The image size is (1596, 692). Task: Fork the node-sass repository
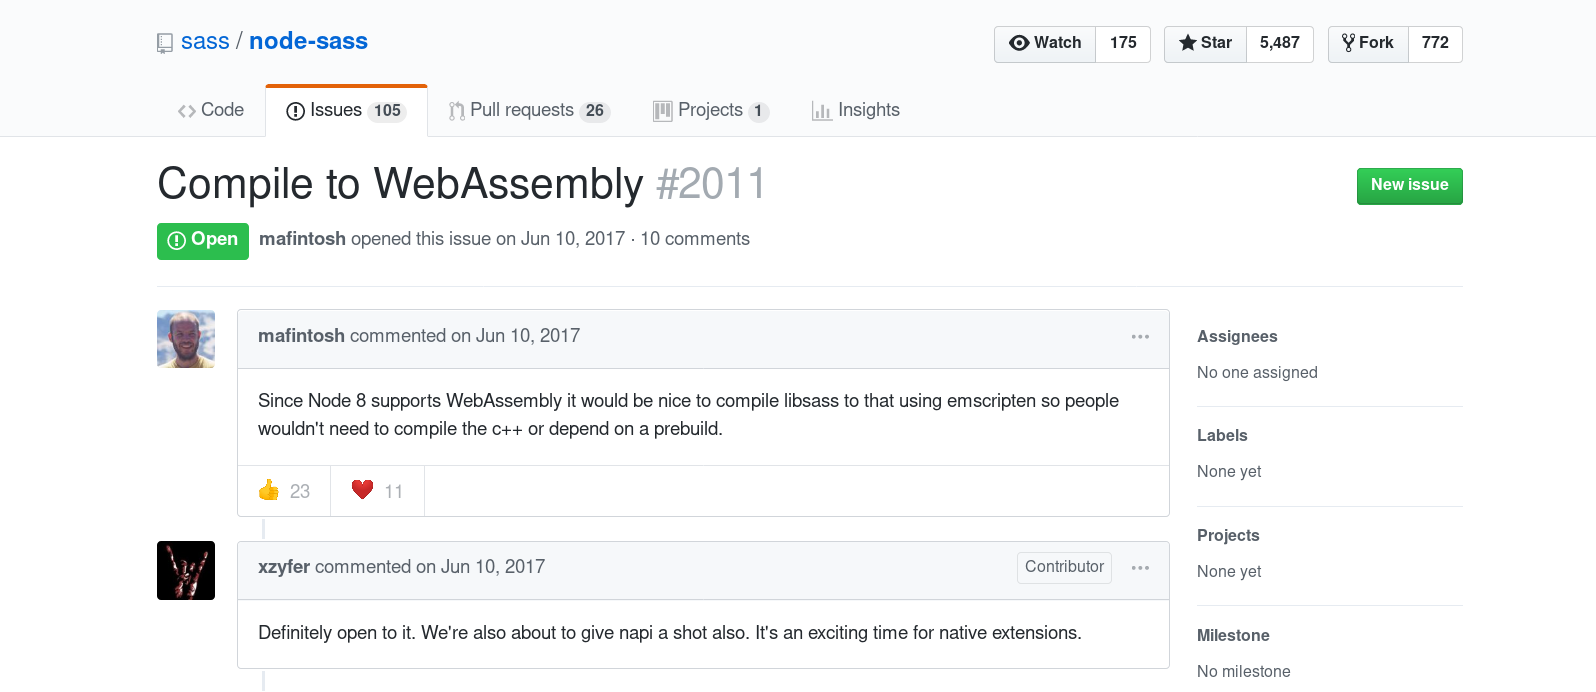[x=1368, y=43]
